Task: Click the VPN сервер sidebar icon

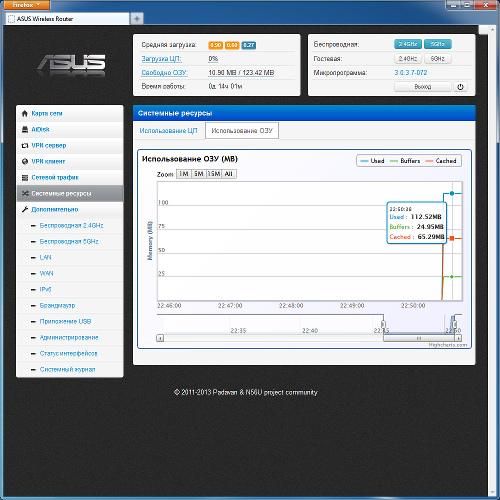Action: coord(25,145)
